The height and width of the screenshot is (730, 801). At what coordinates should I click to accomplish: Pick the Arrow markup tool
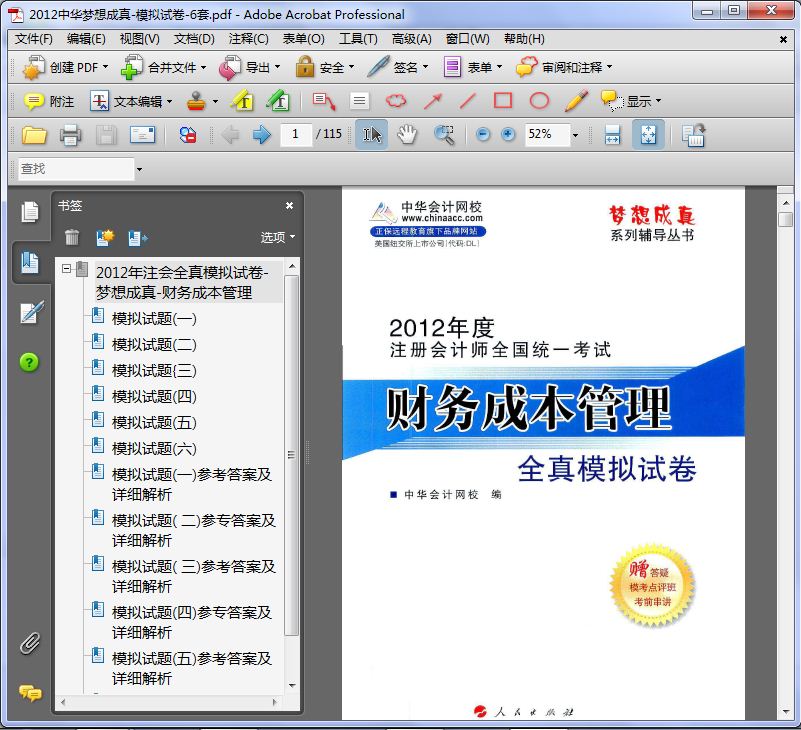click(x=432, y=101)
